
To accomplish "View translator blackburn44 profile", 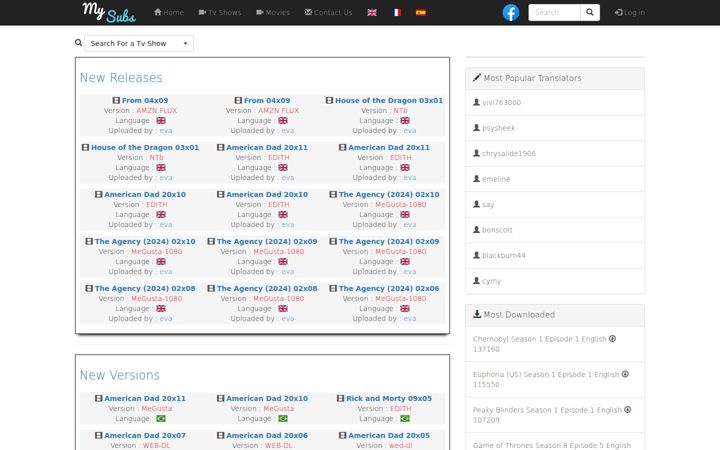I will [504, 255].
